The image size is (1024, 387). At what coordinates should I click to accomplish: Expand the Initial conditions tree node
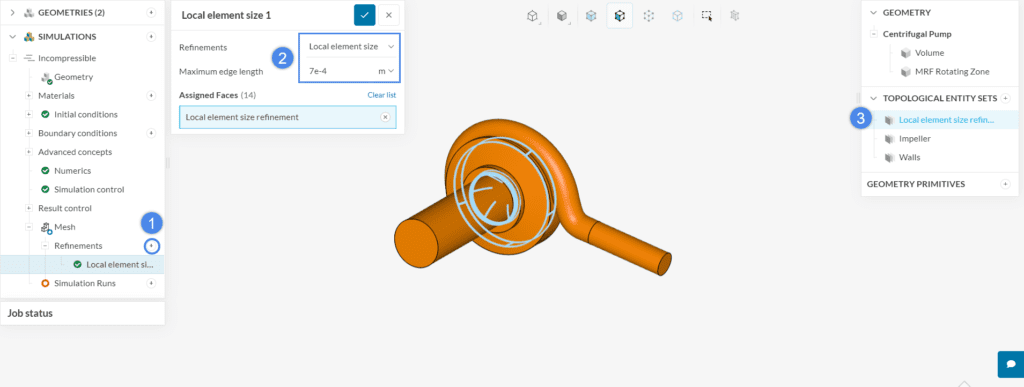(29, 114)
